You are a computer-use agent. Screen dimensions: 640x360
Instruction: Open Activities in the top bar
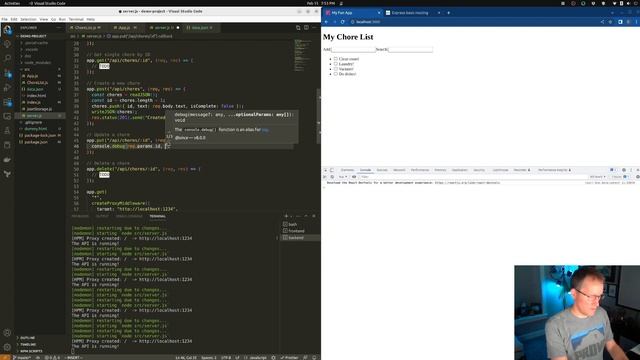[12, 3]
